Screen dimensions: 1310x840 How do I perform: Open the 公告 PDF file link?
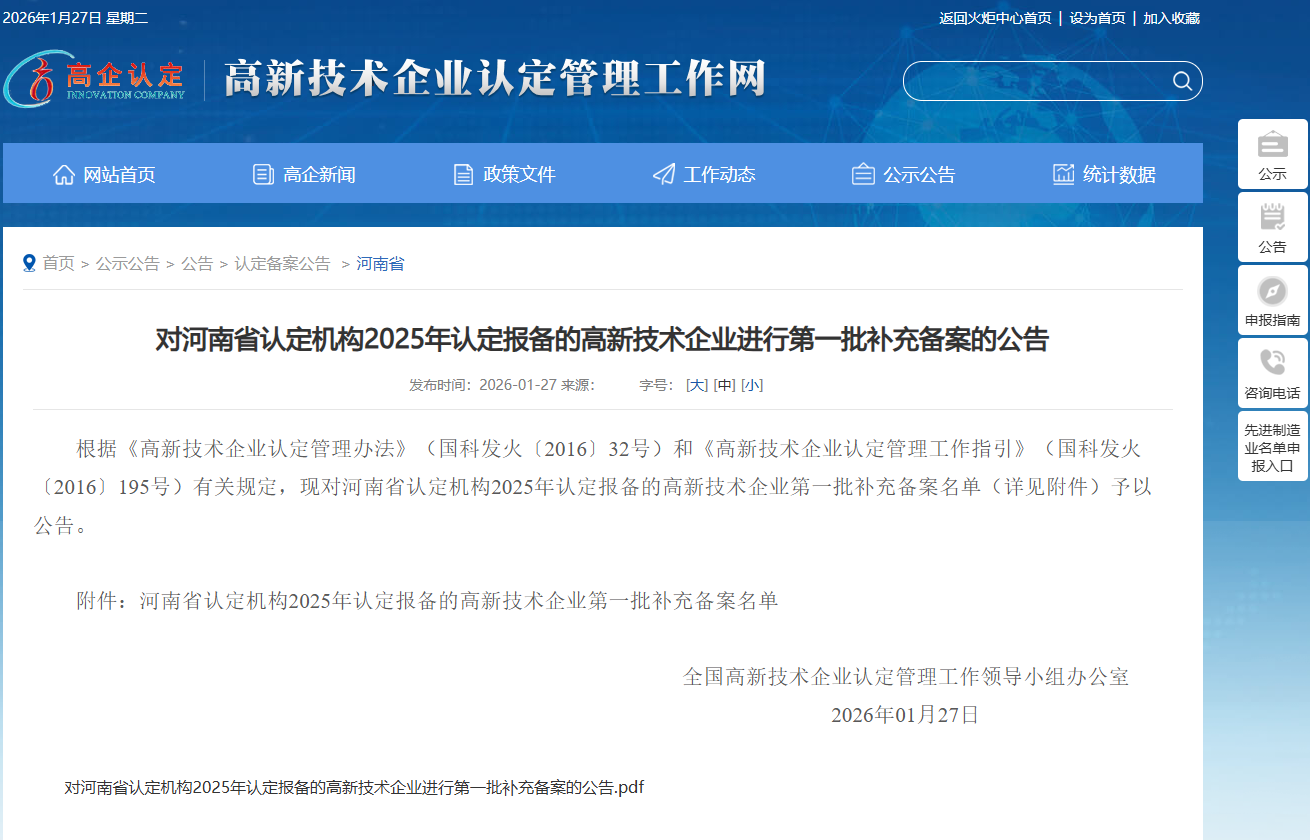point(352,787)
